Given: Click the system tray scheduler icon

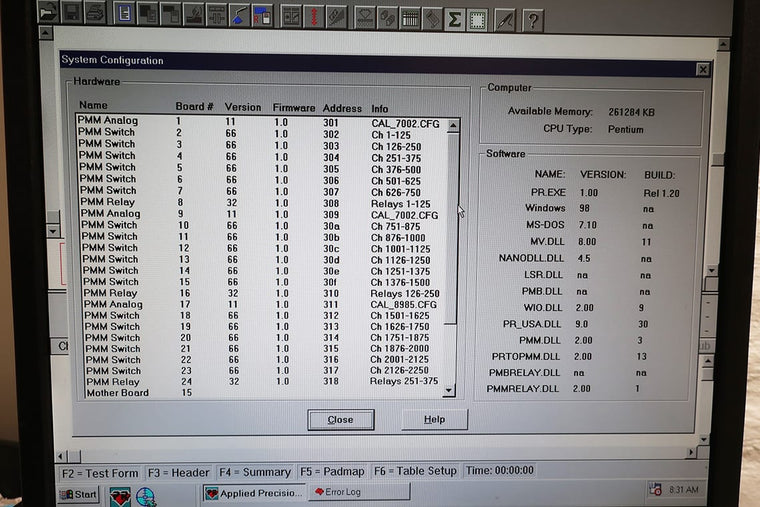Looking at the screenshot, I should [x=655, y=489].
